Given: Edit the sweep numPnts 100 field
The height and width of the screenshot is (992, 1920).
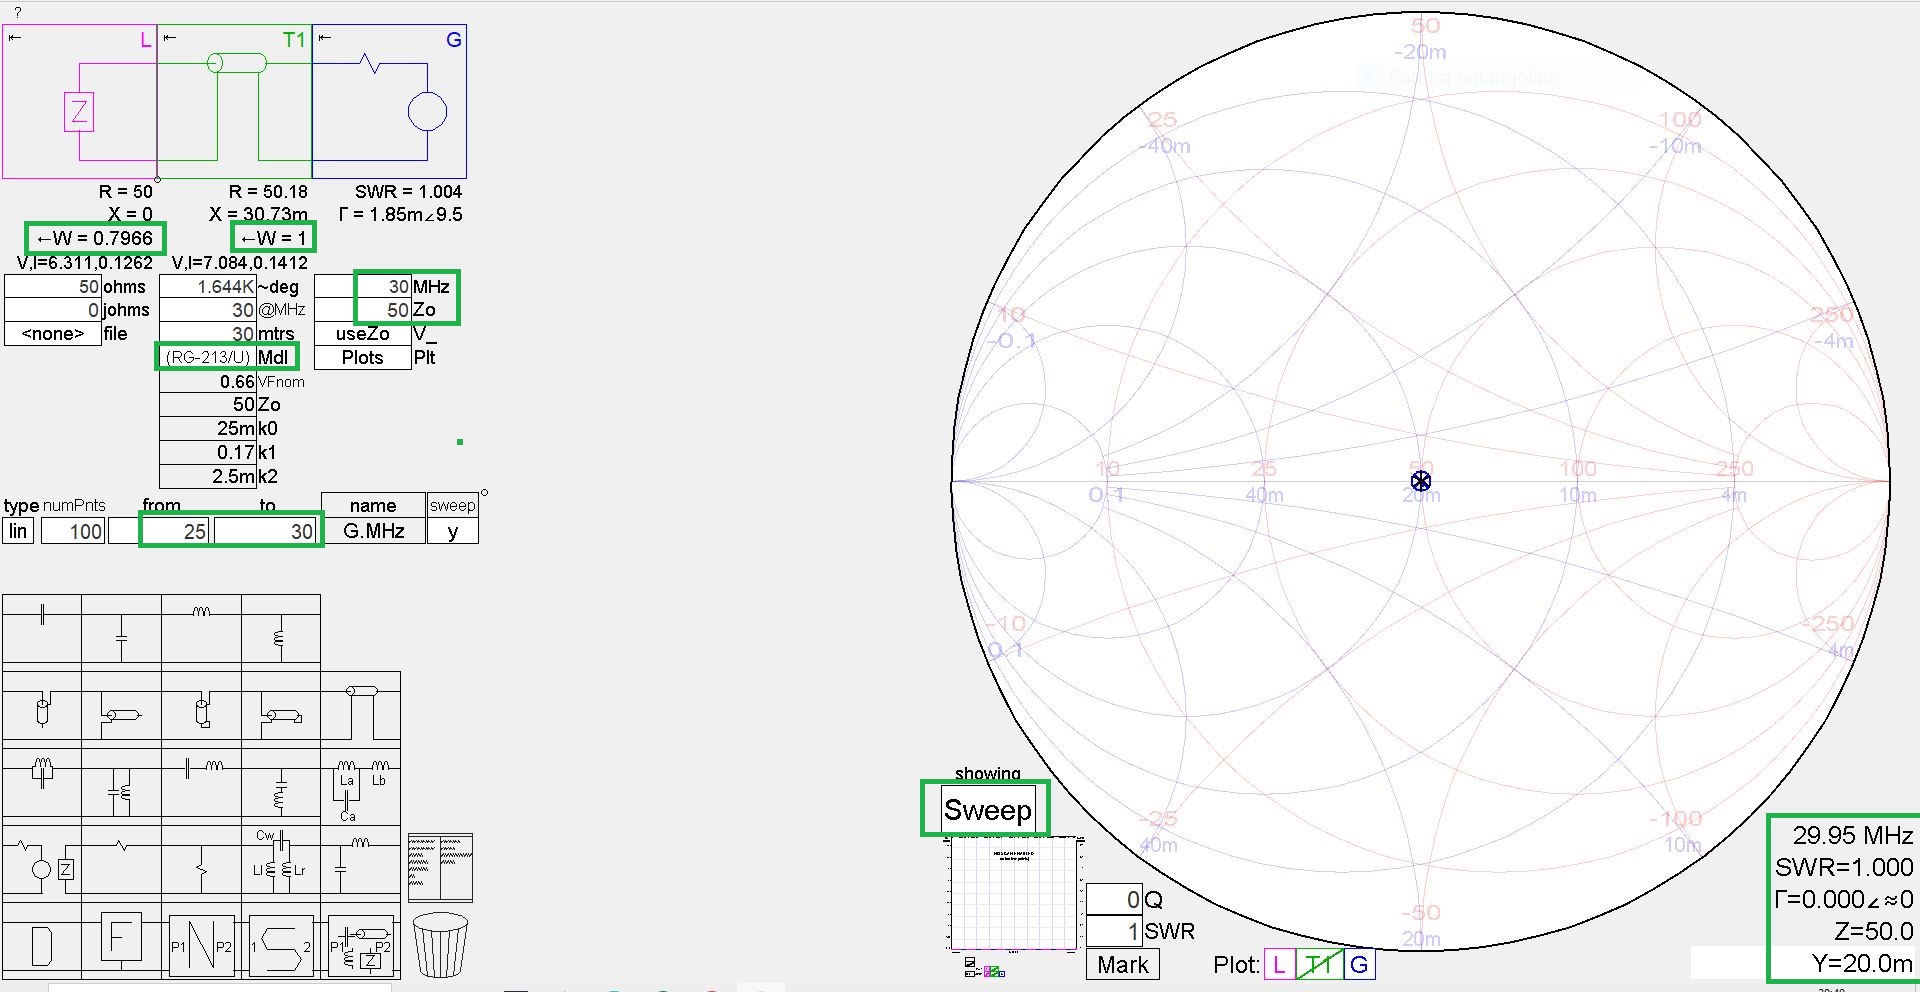Looking at the screenshot, I should 72,531.
